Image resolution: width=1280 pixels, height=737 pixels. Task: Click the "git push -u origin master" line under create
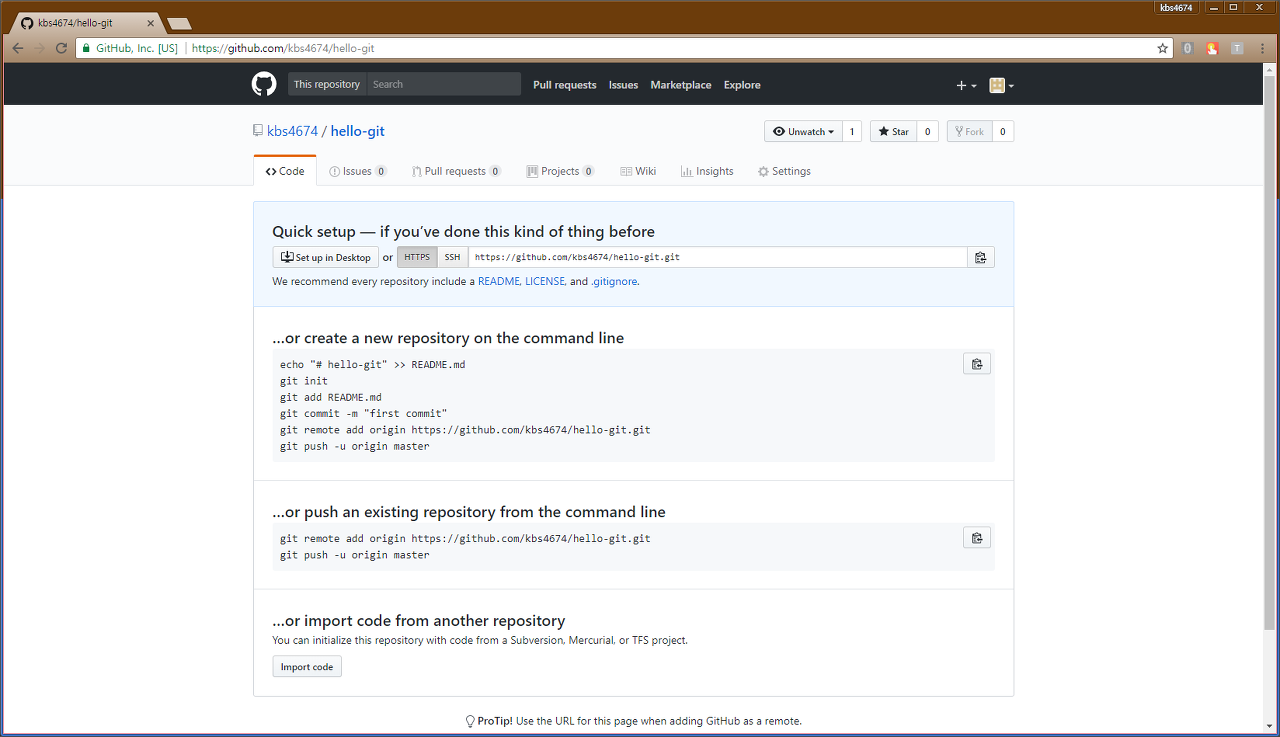(x=355, y=446)
